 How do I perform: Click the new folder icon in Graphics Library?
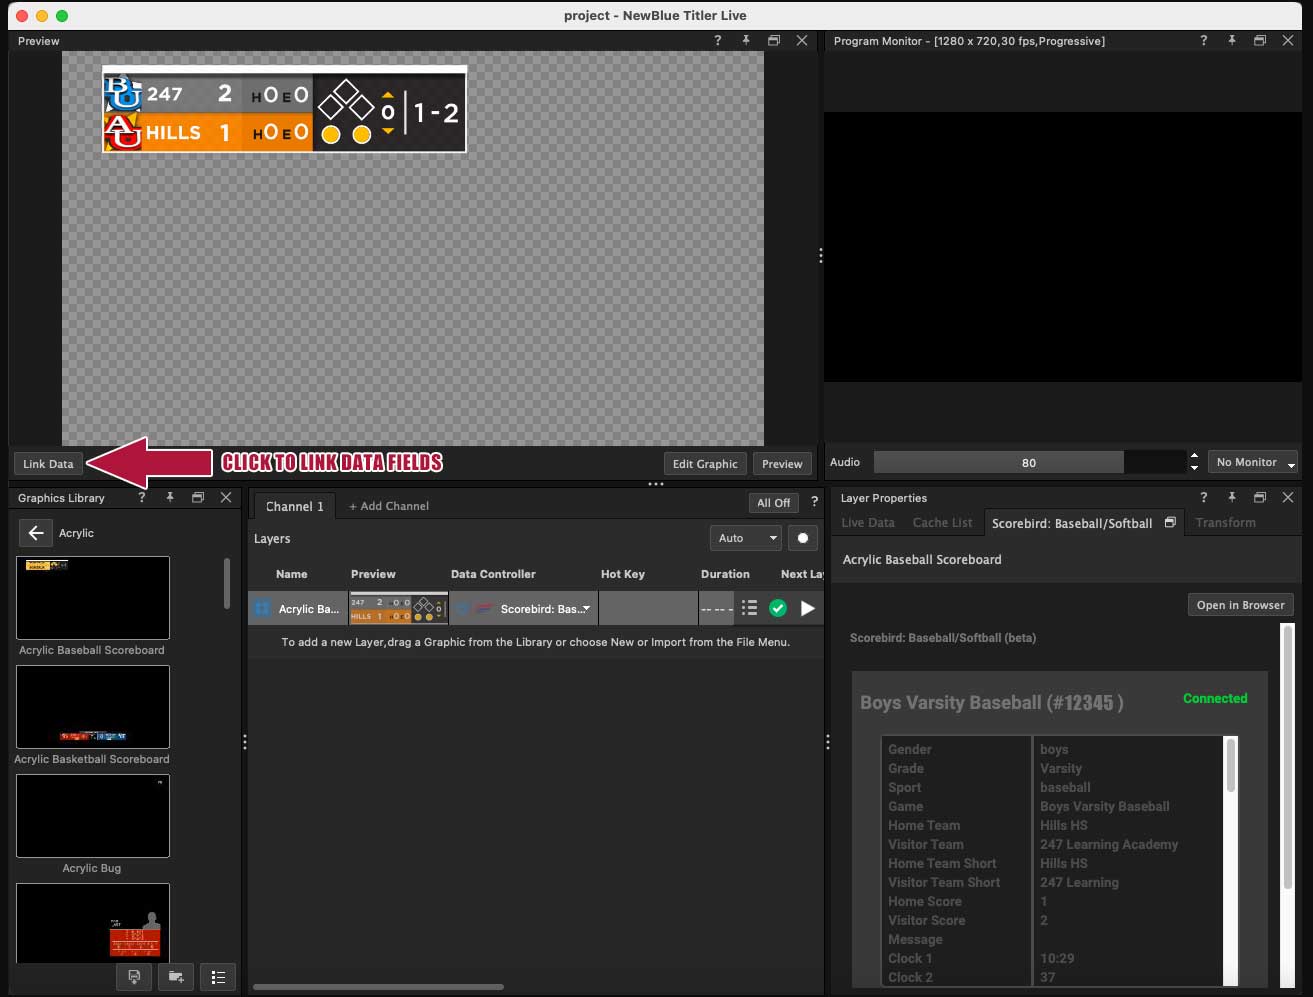tap(176, 977)
